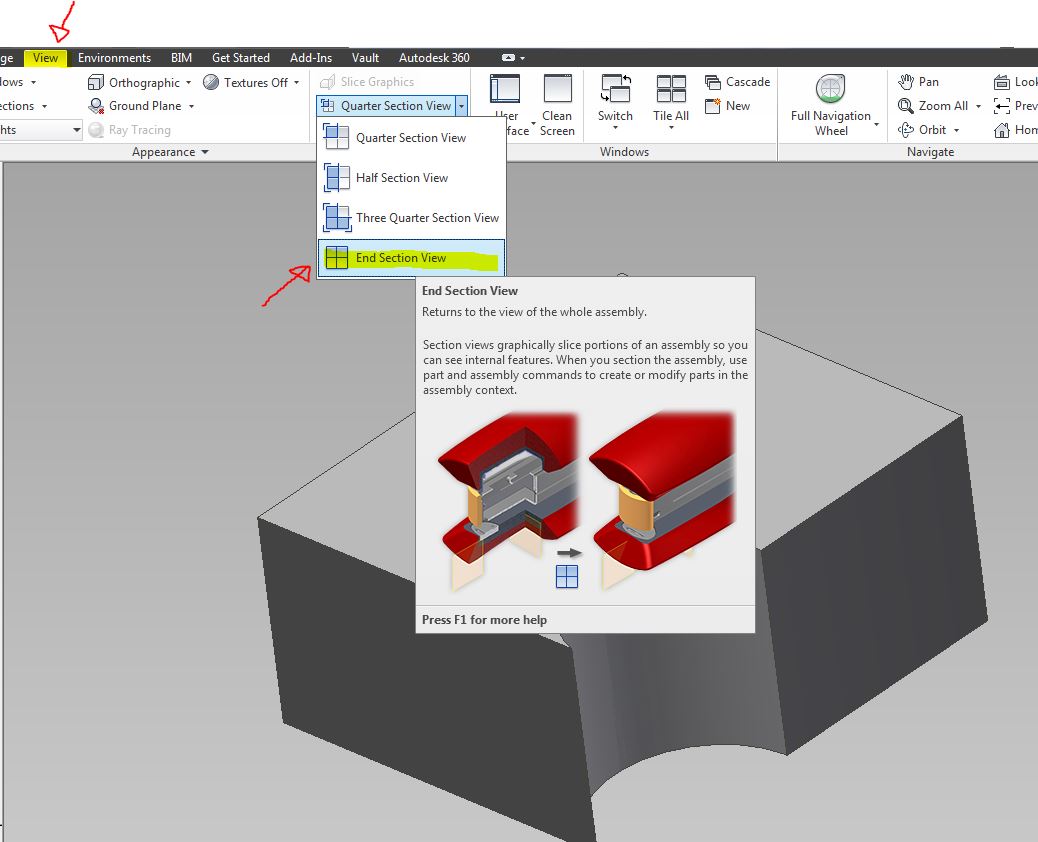Viewport: 1038px width, 842px height.
Task: Collapse the Appearance panel expander
Action: tap(203, 151)
